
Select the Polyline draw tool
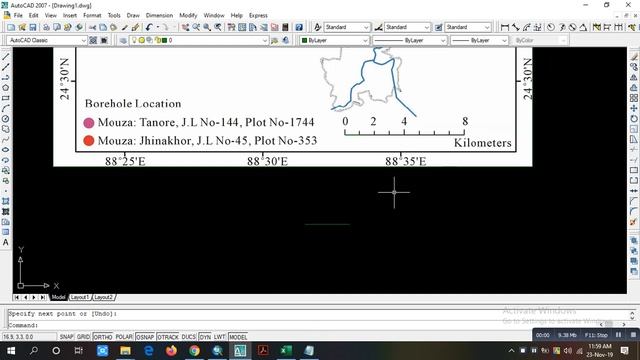click(6, 77)
